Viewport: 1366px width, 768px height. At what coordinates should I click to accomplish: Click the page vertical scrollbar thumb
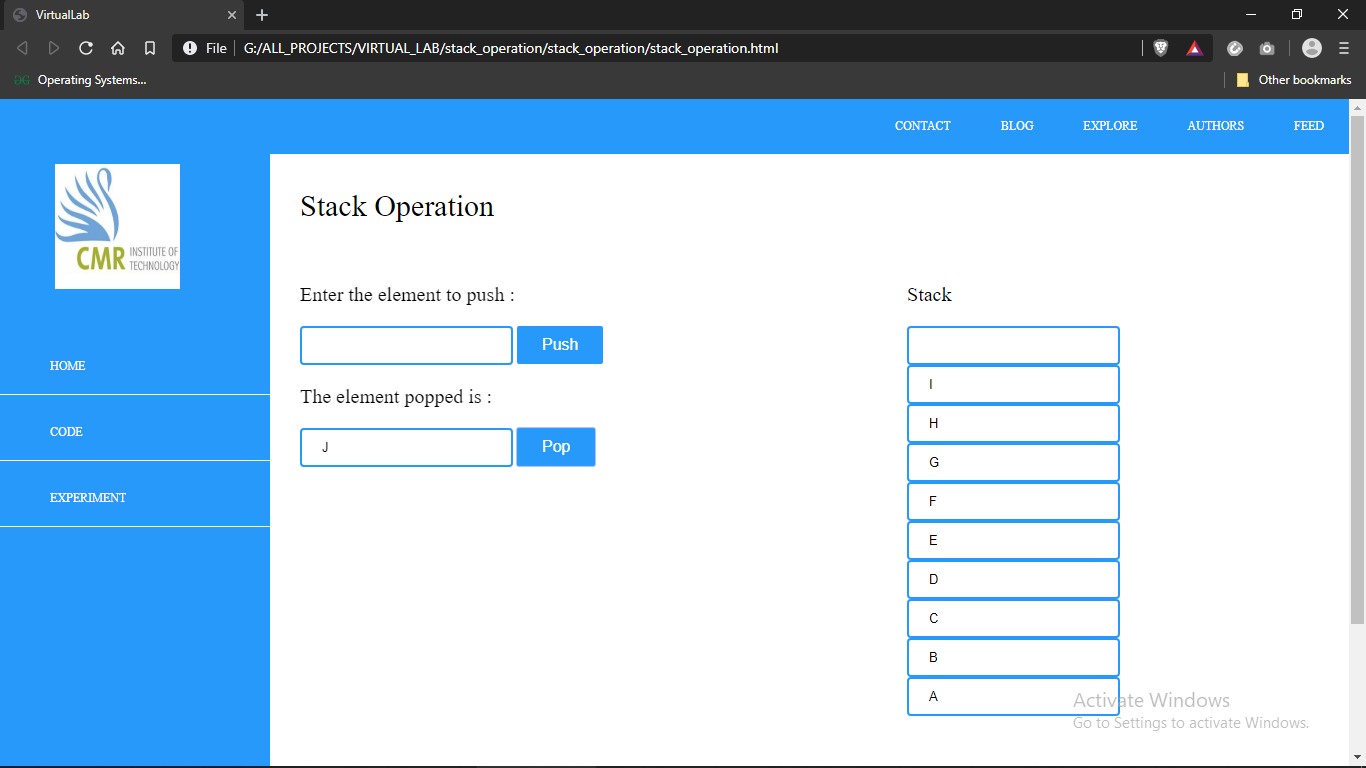coord(1357,370)
